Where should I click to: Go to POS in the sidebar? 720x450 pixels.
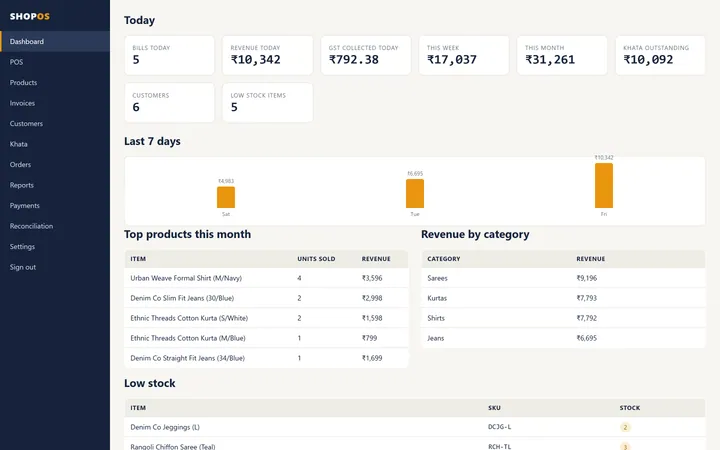pos(55,62)
